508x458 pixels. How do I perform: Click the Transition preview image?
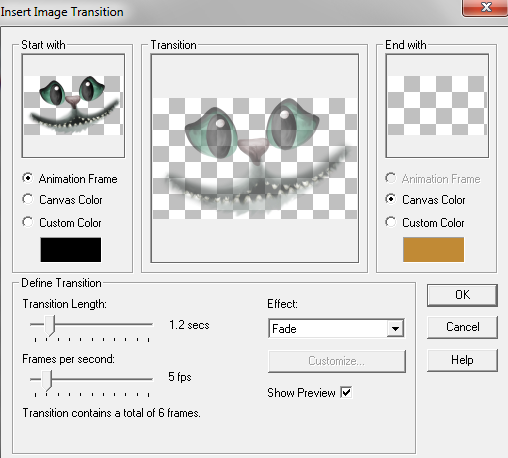click(255, 158)
